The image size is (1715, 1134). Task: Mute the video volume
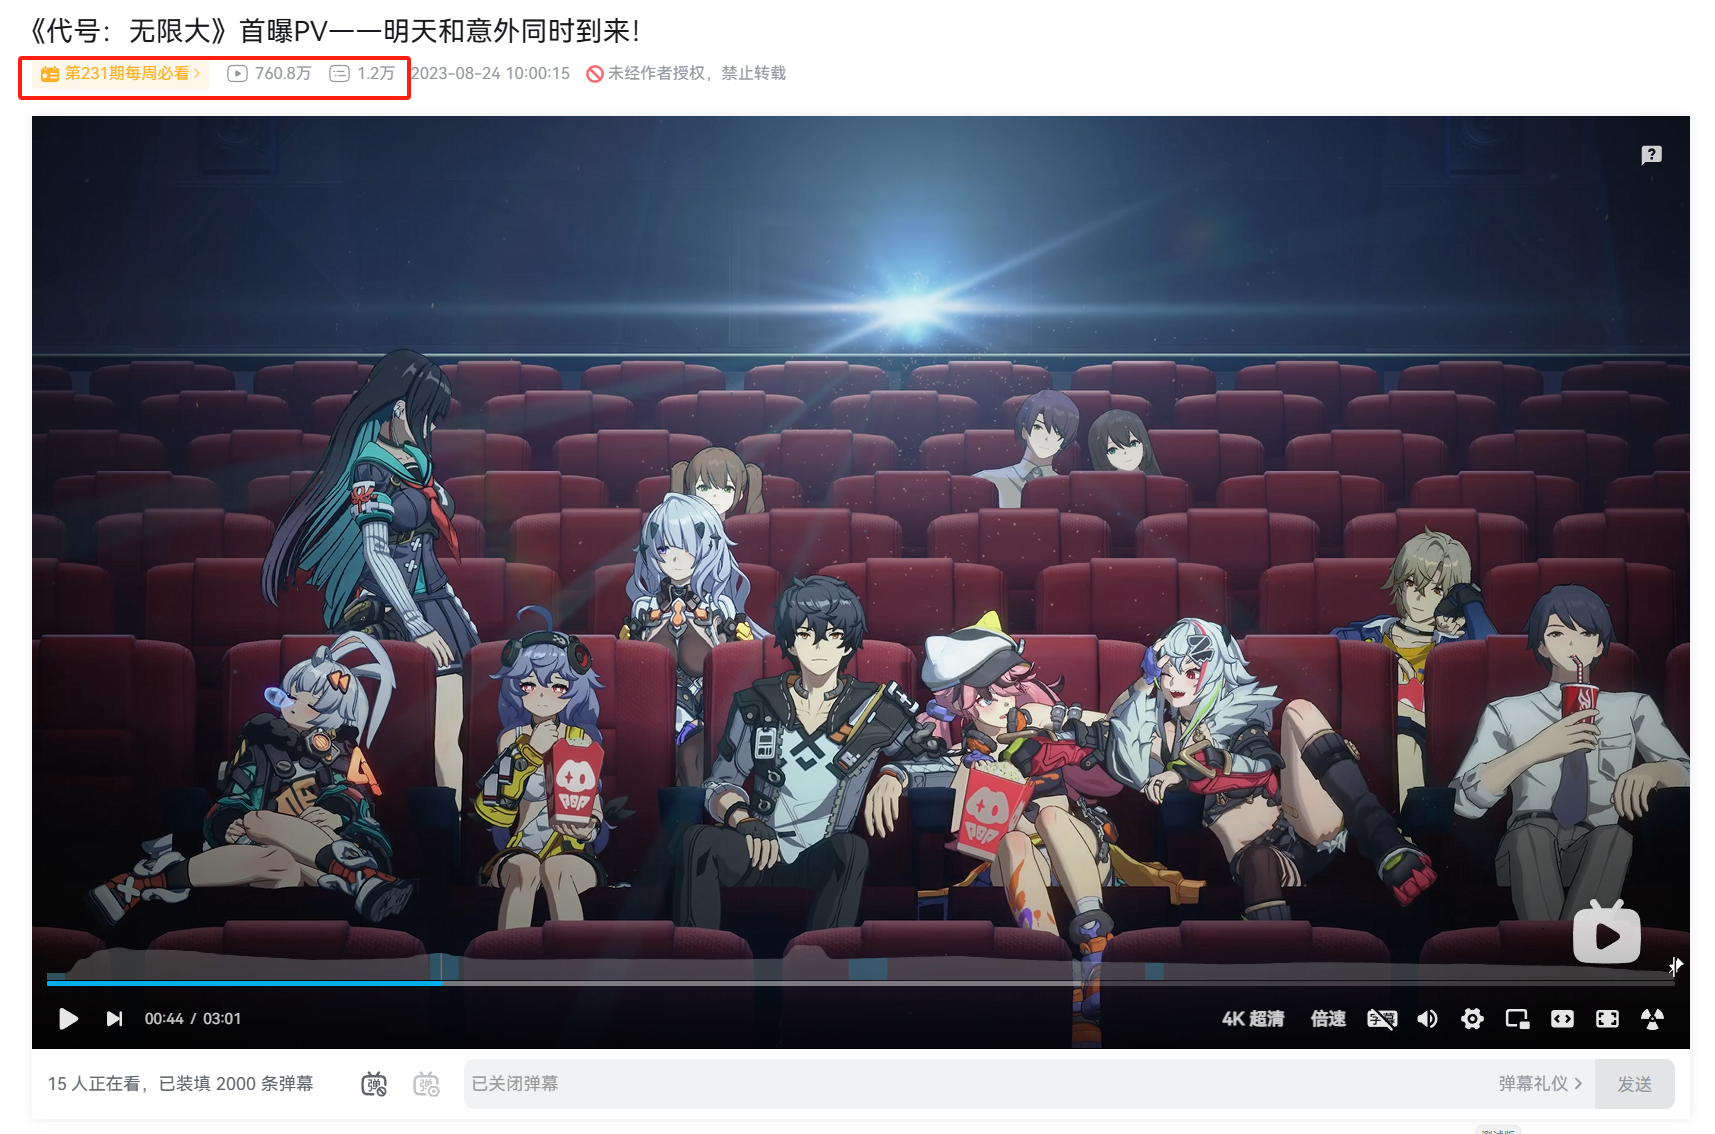1427,1018
